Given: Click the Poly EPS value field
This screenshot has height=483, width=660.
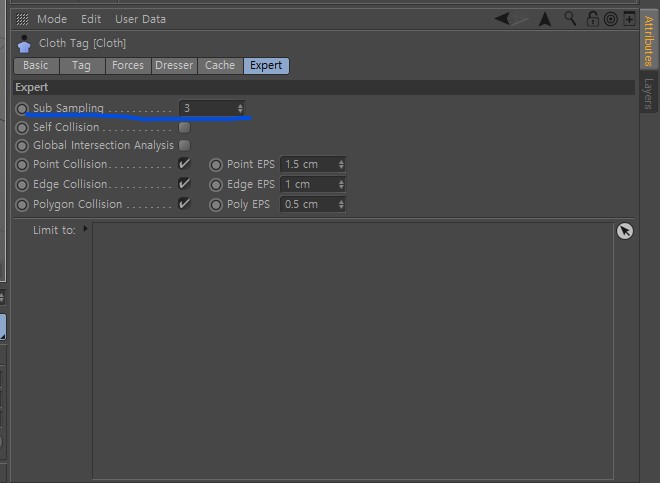Looking at the screenshot, I should click(x=313, y=204).
